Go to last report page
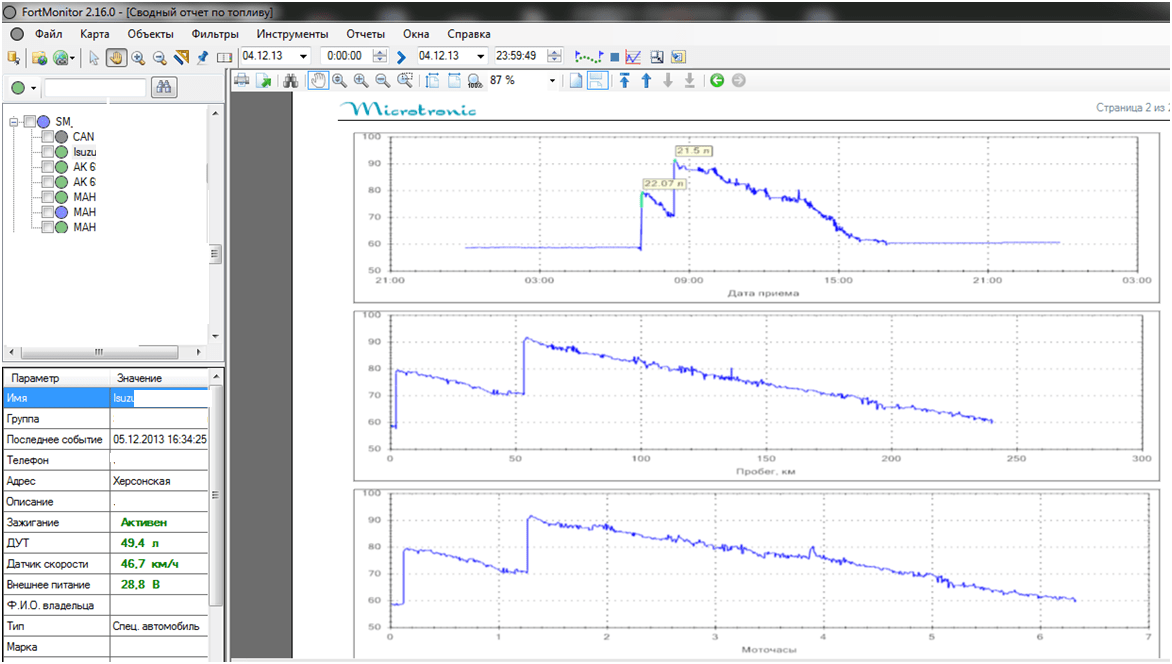The image size is (1172, 664). [x=690, y=81]
